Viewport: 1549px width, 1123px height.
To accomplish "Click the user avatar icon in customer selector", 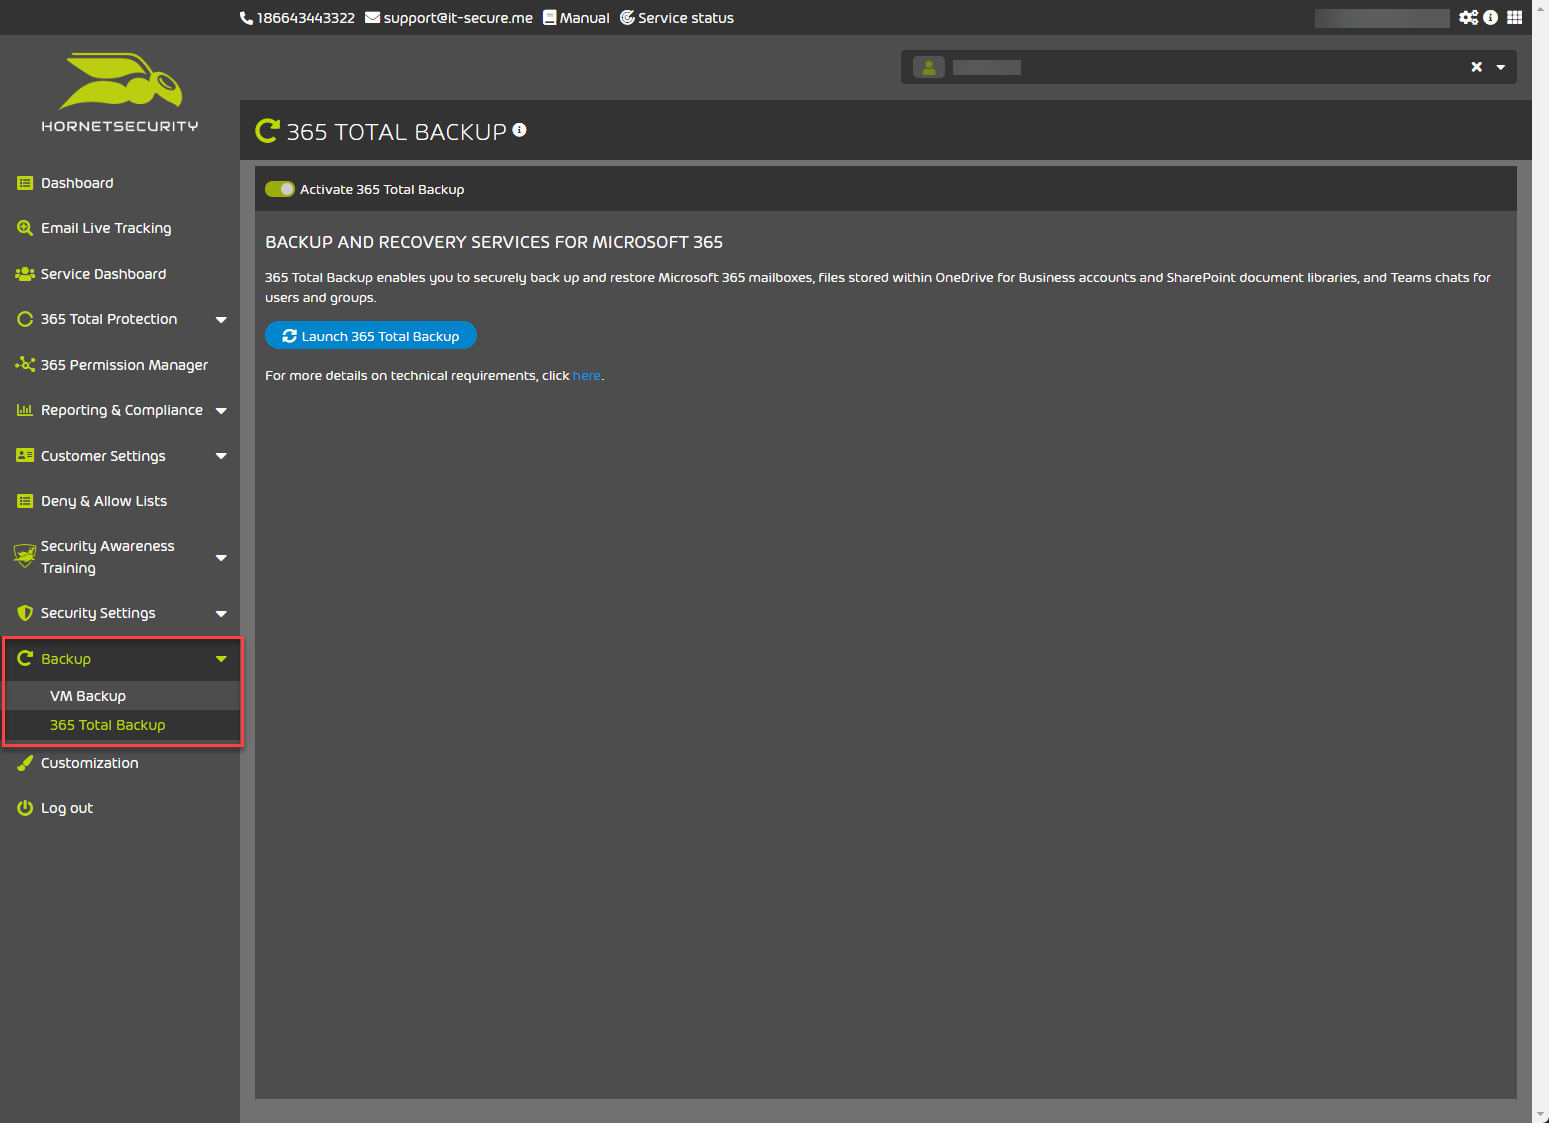I will (929, 67).
